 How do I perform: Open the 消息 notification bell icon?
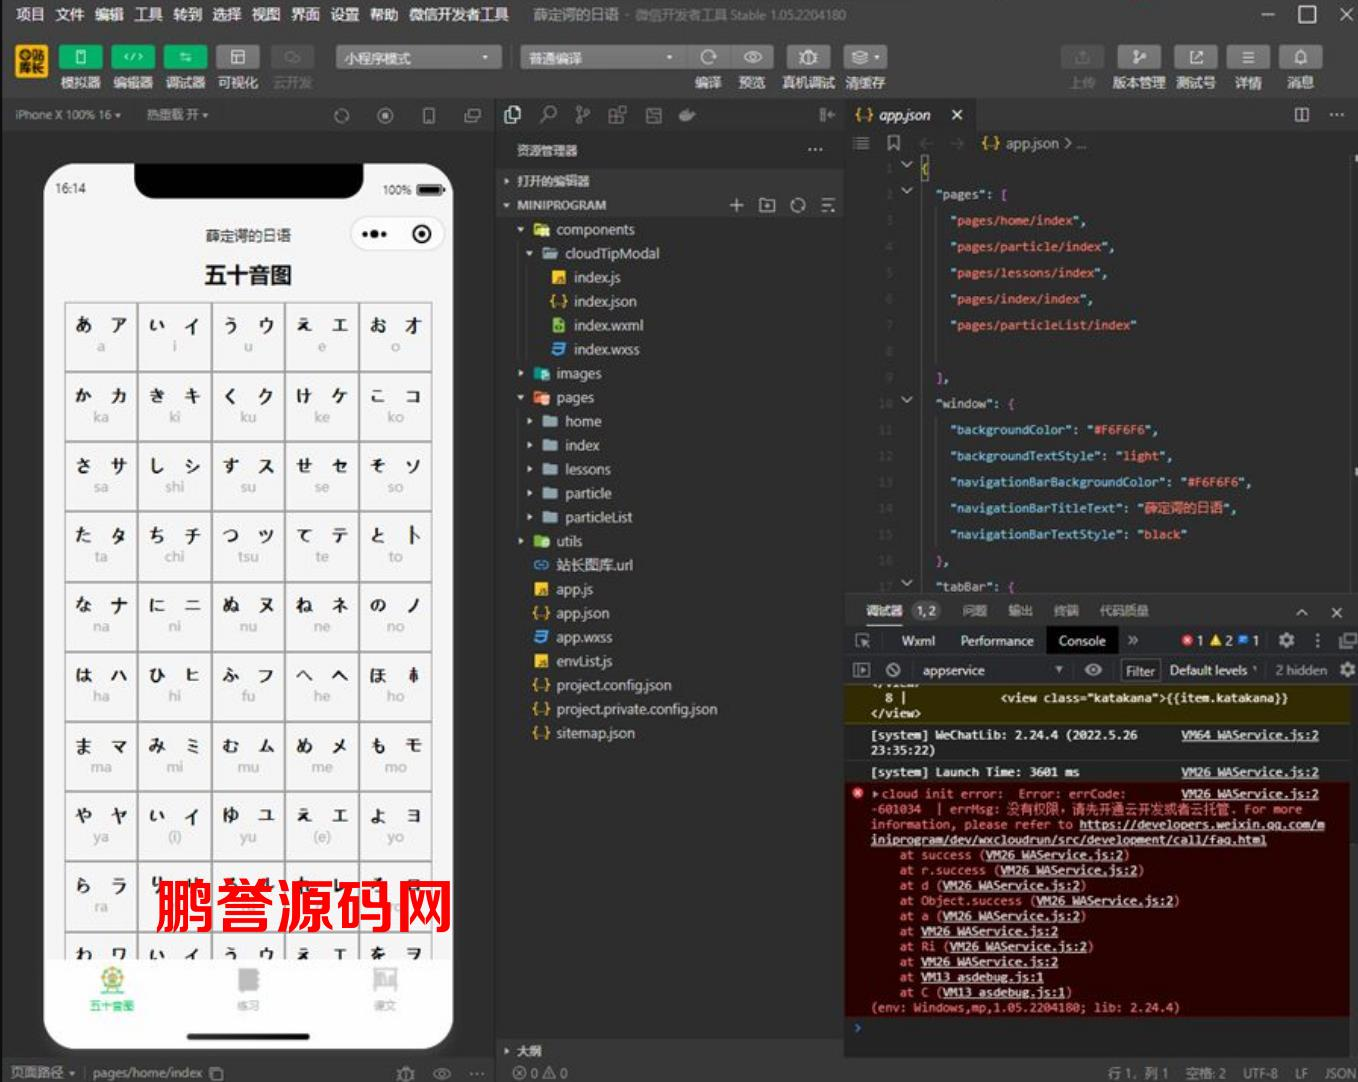click(x=1300, y=57)
